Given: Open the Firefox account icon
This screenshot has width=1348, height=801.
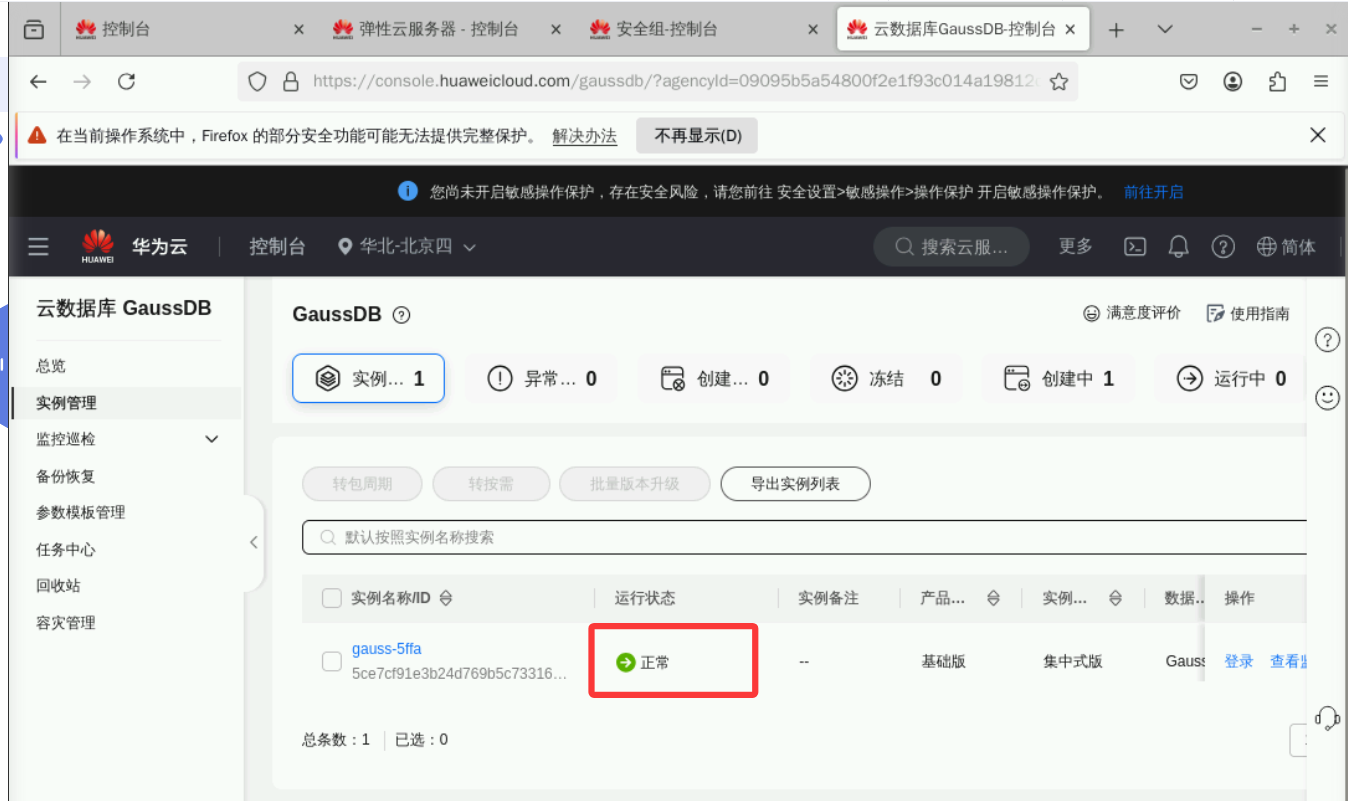Looking at the screenshot, I should pyautogui.click(x=1233, y=82).
